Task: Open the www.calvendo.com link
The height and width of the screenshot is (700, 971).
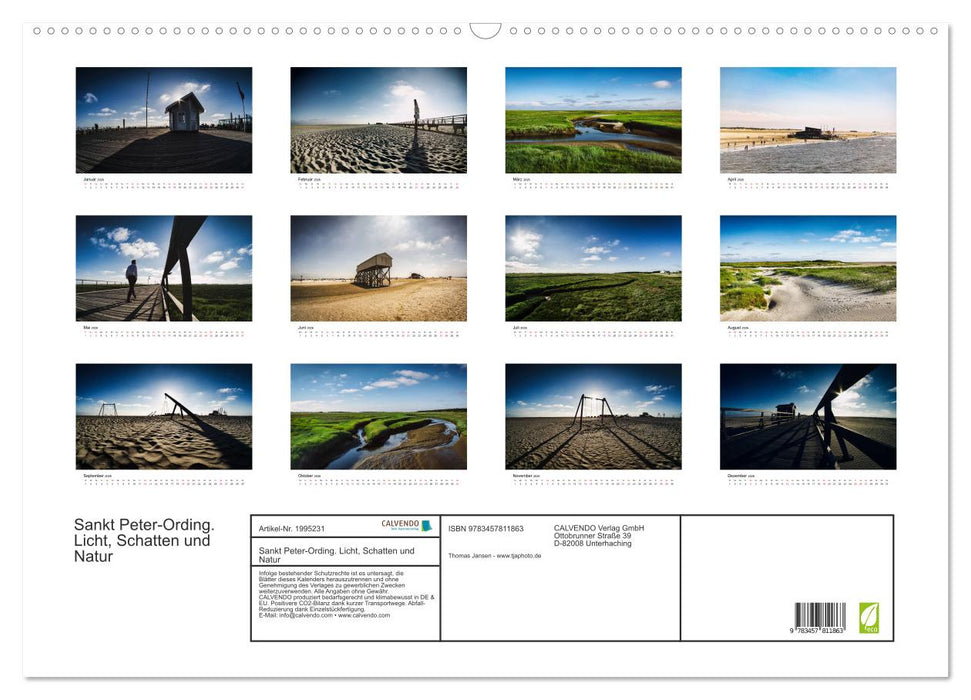Action: point(365,616)
